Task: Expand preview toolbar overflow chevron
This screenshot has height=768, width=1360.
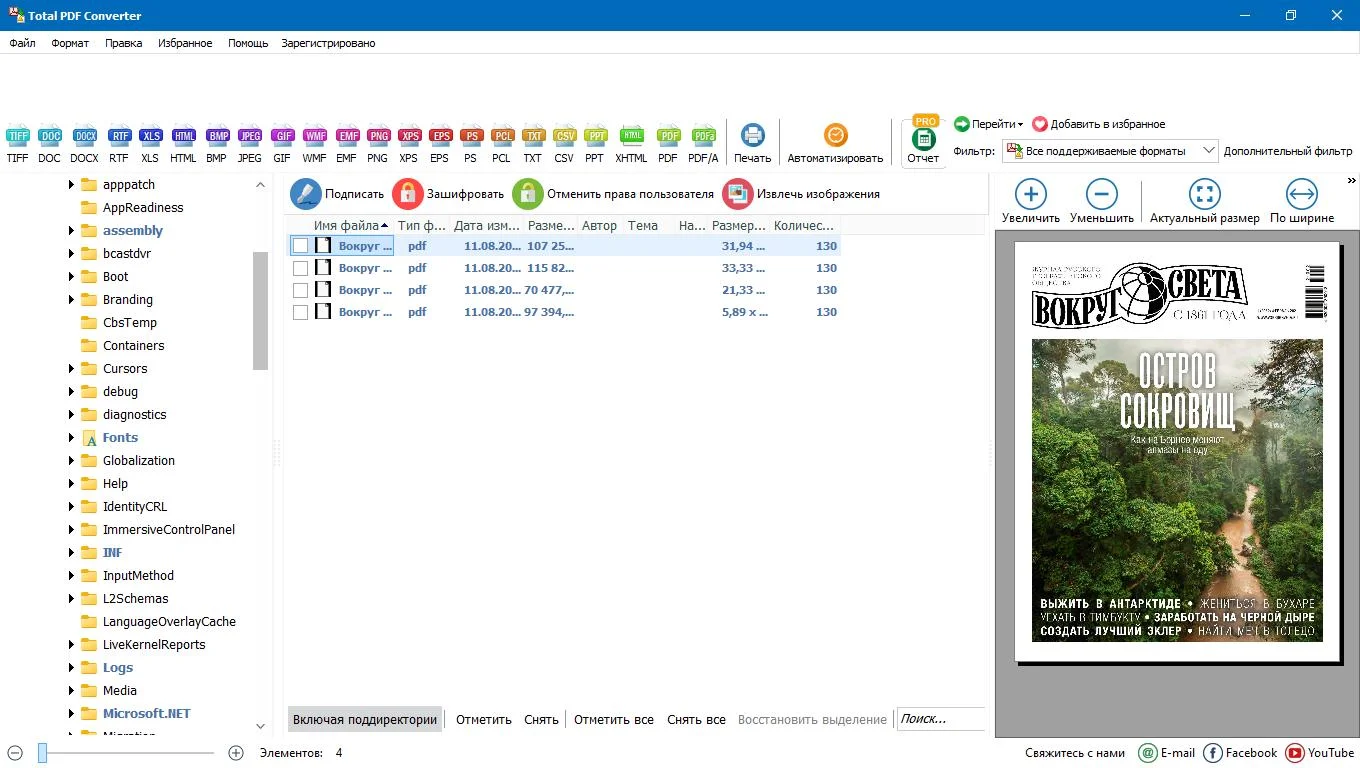Action: (x=1351, y=181)
